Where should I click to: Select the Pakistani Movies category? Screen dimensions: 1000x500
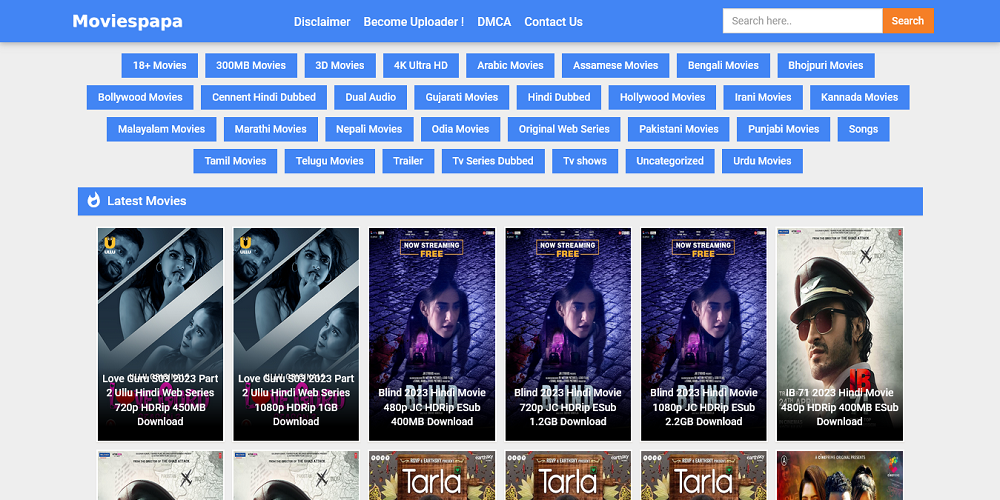[x=679, y=129]
